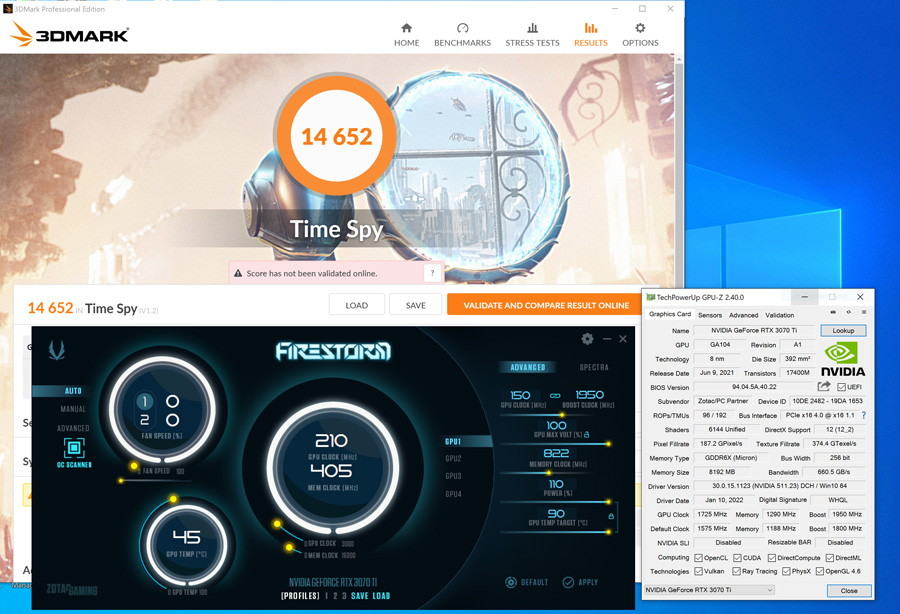The height and width of the screenshot is (614, 900).
Task: Click the warning triangle beside validation message
Action: [x=238, y=274]
